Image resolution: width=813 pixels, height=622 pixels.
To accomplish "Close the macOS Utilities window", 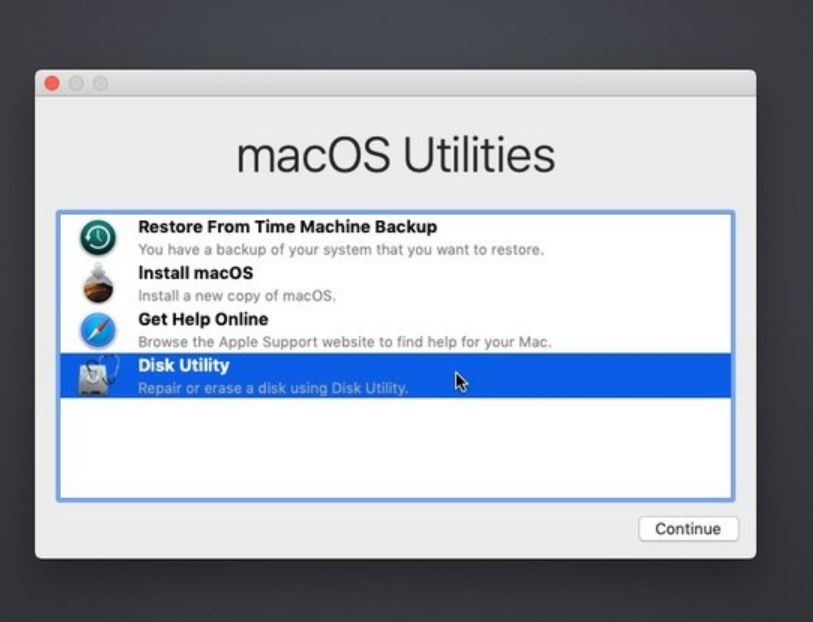I will click(x=52, y=83).
